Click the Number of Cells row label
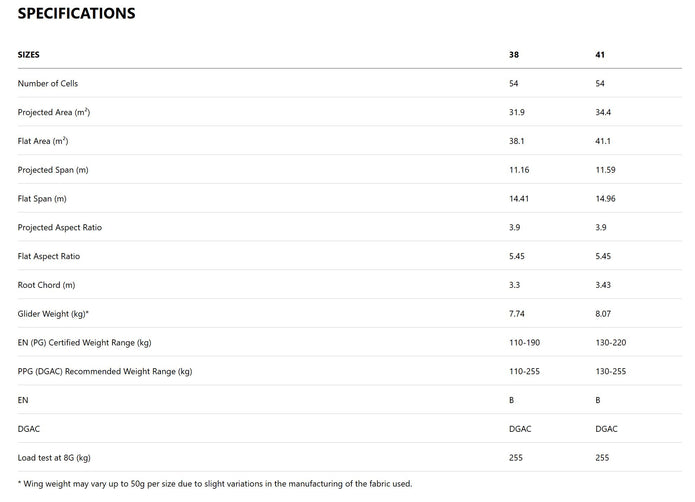 (x=48, y=84)
